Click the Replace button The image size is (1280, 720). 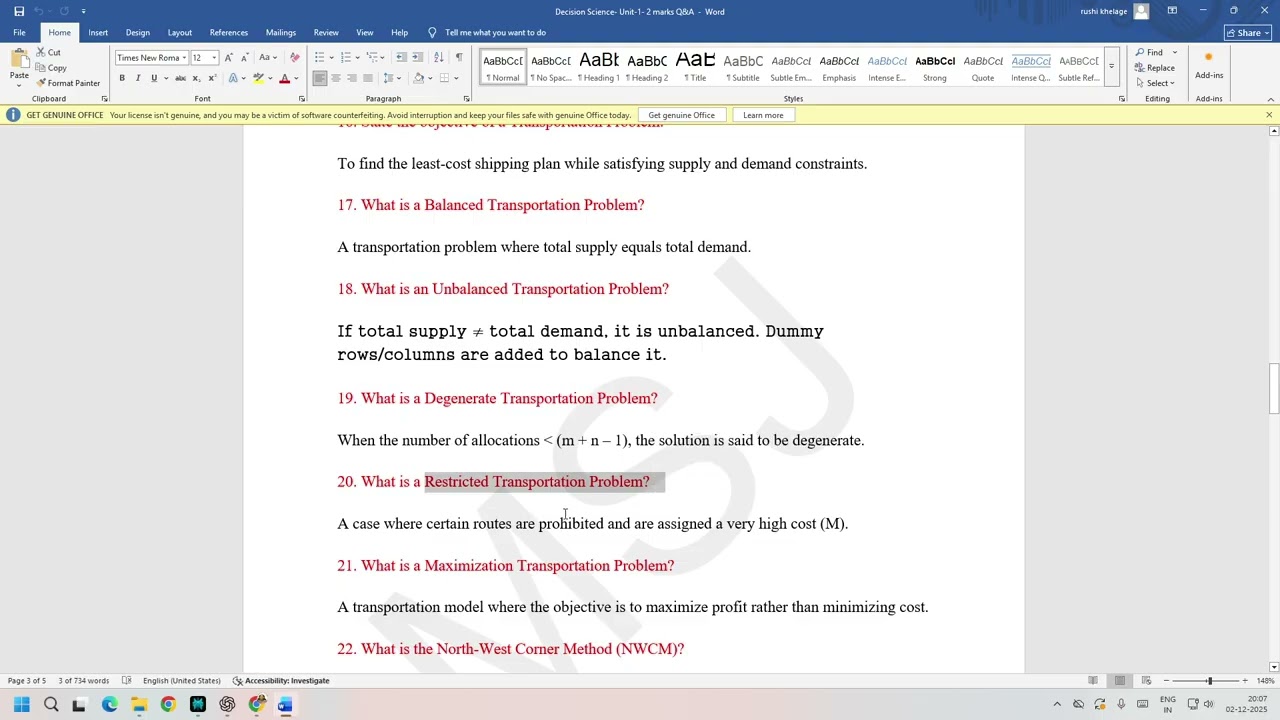click(1155, 68)
